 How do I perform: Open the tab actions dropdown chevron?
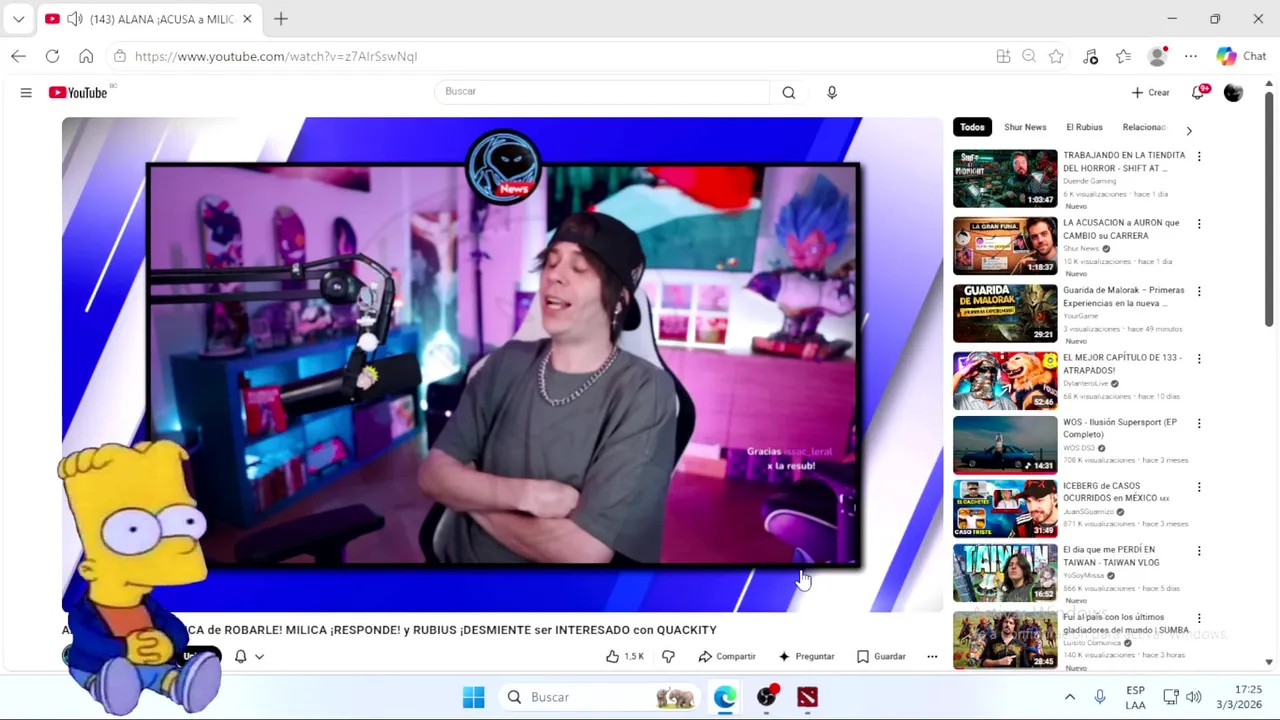tap(18, 19)
